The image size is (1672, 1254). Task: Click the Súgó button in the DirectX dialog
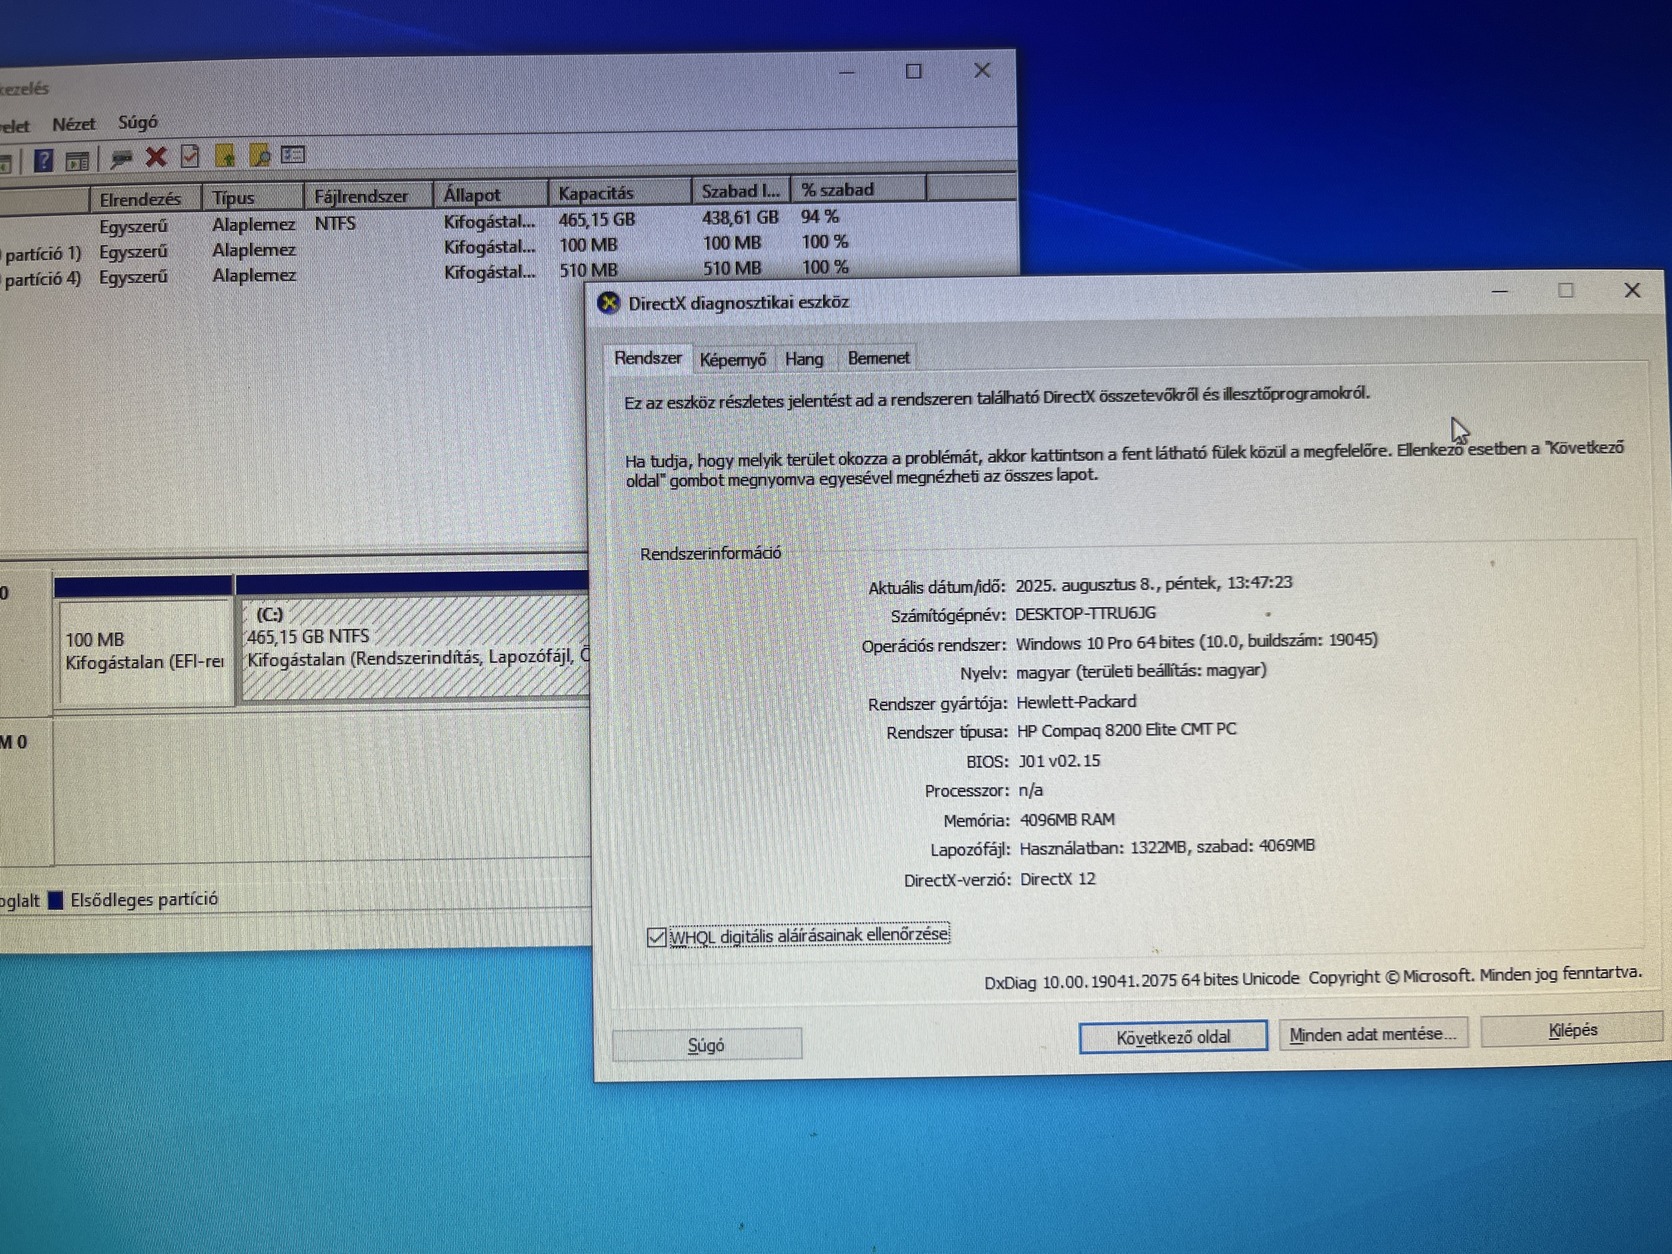(706, 1045)
